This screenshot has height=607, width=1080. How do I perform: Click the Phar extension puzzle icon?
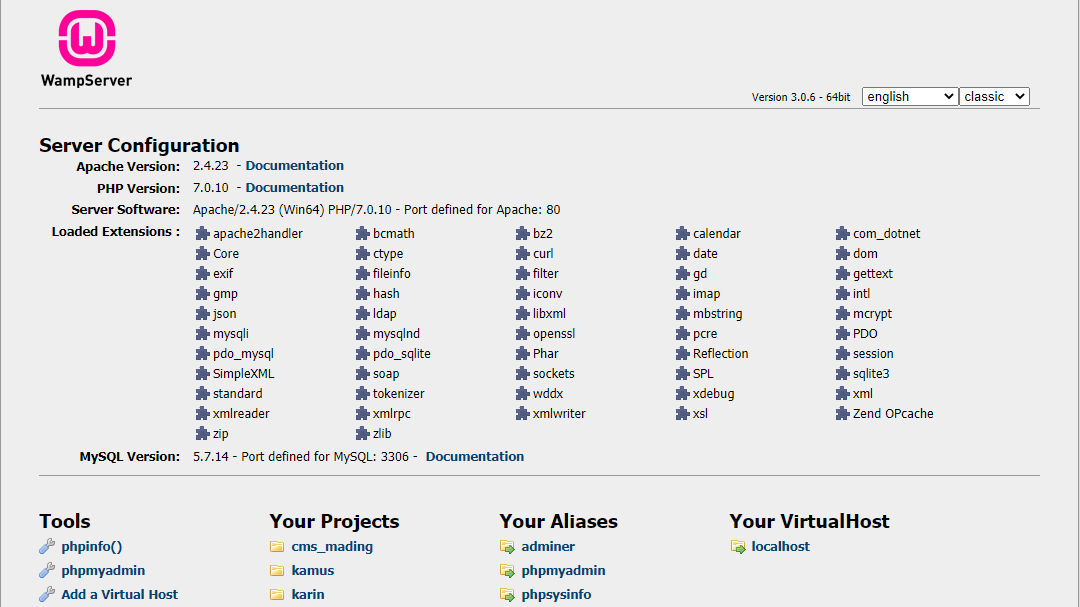click(x=523, y=353)
